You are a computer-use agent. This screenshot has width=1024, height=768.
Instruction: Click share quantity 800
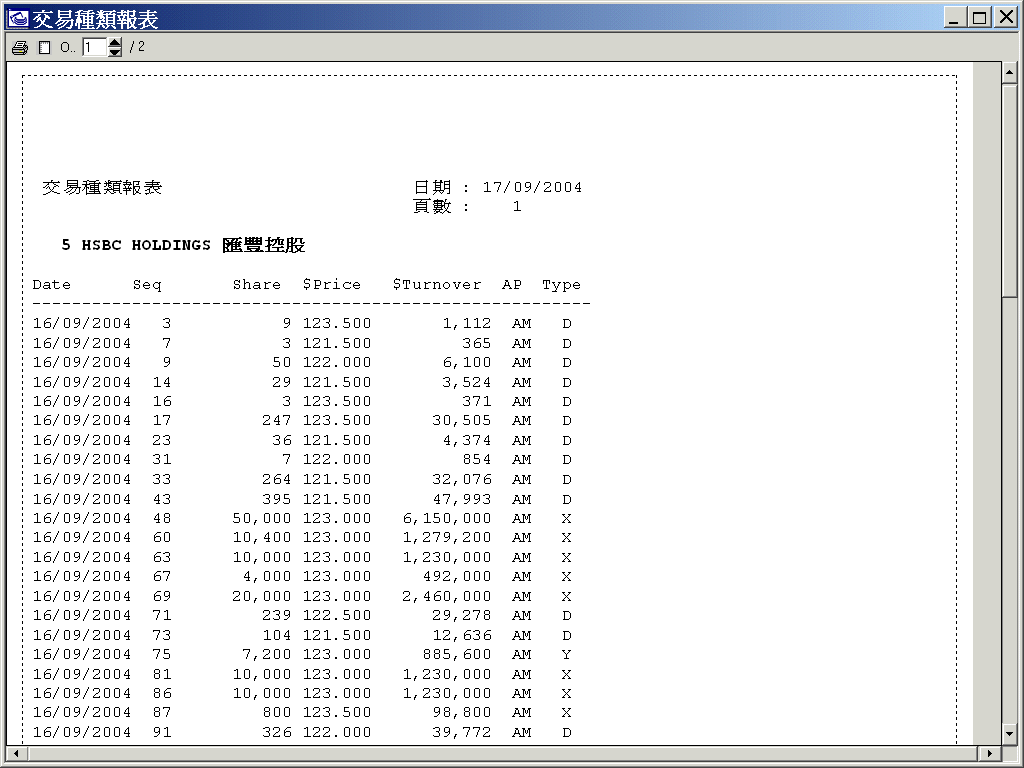click(277, 712)
